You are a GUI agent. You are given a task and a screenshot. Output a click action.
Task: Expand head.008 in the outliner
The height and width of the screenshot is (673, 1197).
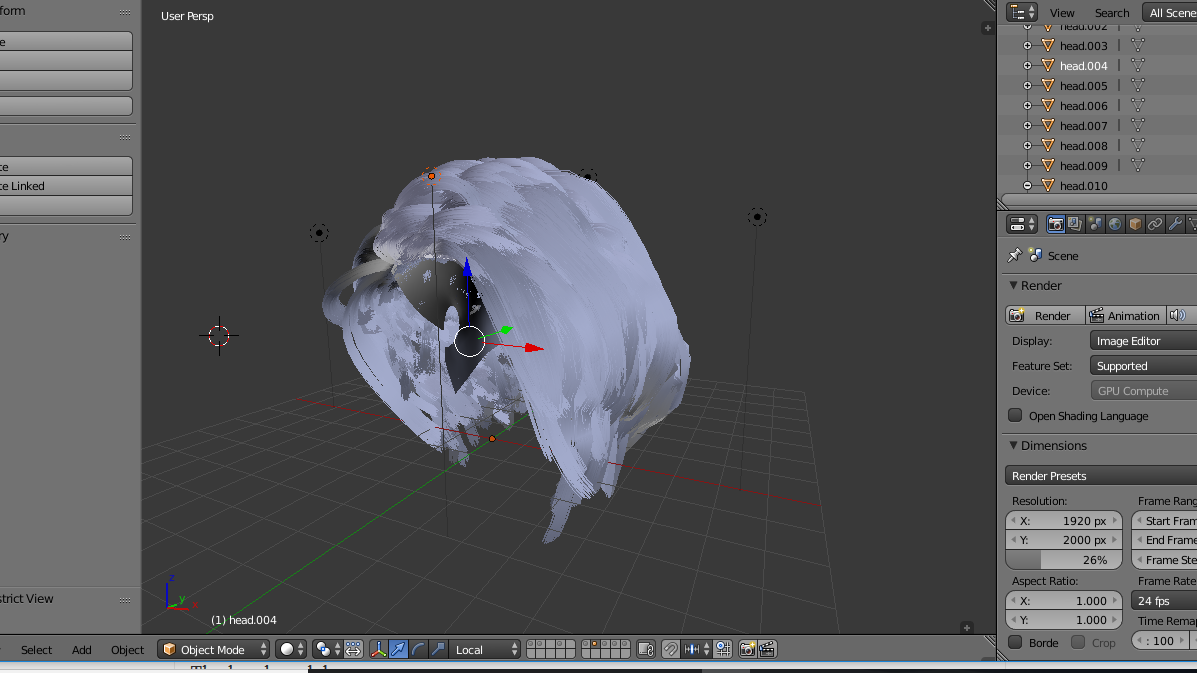point(1028,145)
